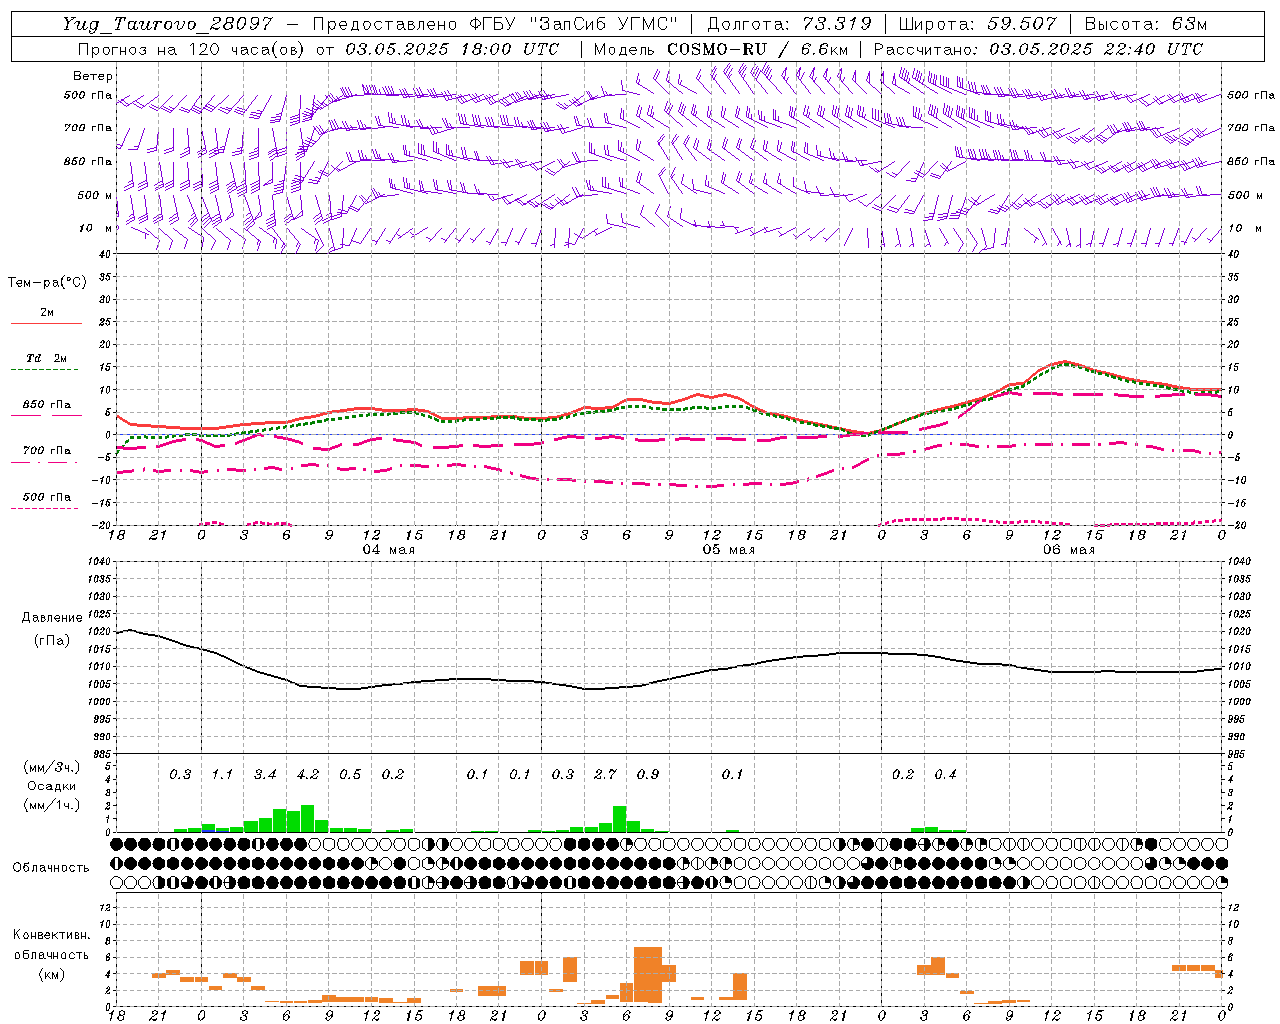Click the 2.7 precipitation amount
The height and width of the screenshot is (1024, 1280).
tap(605, 774)
